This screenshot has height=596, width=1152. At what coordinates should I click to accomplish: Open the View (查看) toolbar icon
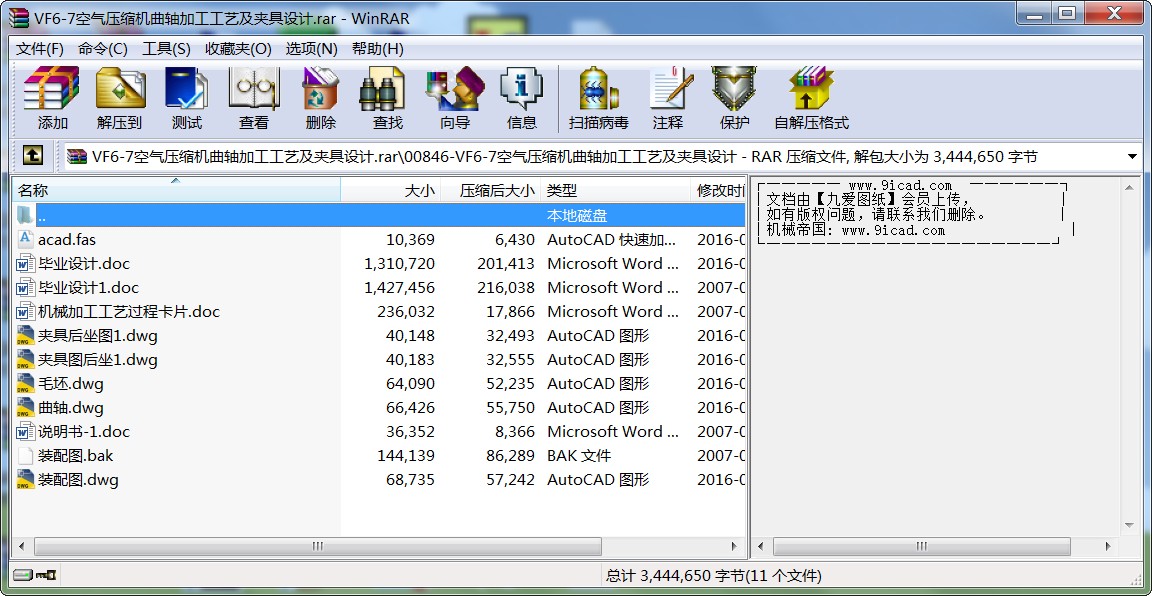253,98
